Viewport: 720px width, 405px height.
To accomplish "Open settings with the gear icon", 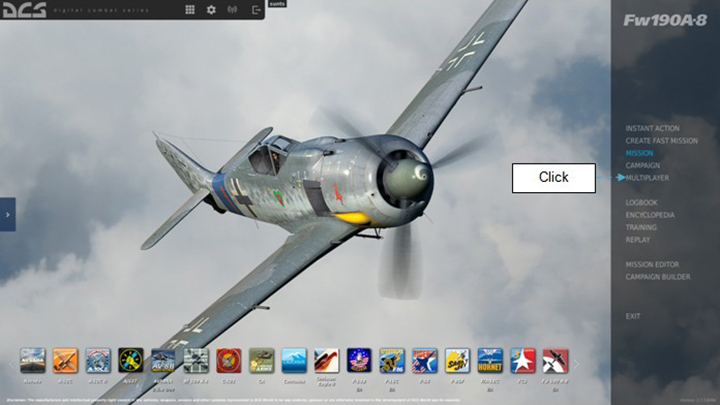I will tap(211, 9).
